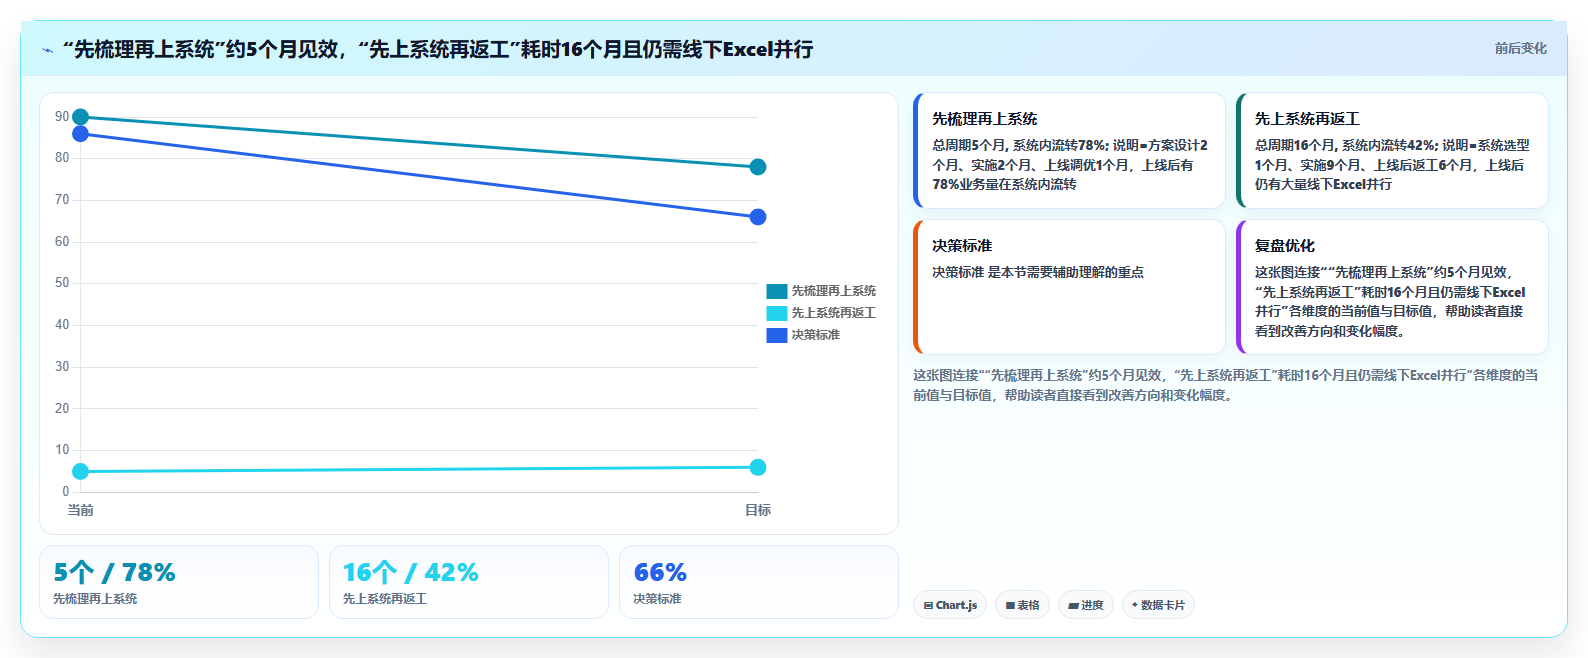Image resolution: width=1588 pixels, height=658 pixels.
Task: Open the 5个 / 78% stat card
Action: click(179, 582)
